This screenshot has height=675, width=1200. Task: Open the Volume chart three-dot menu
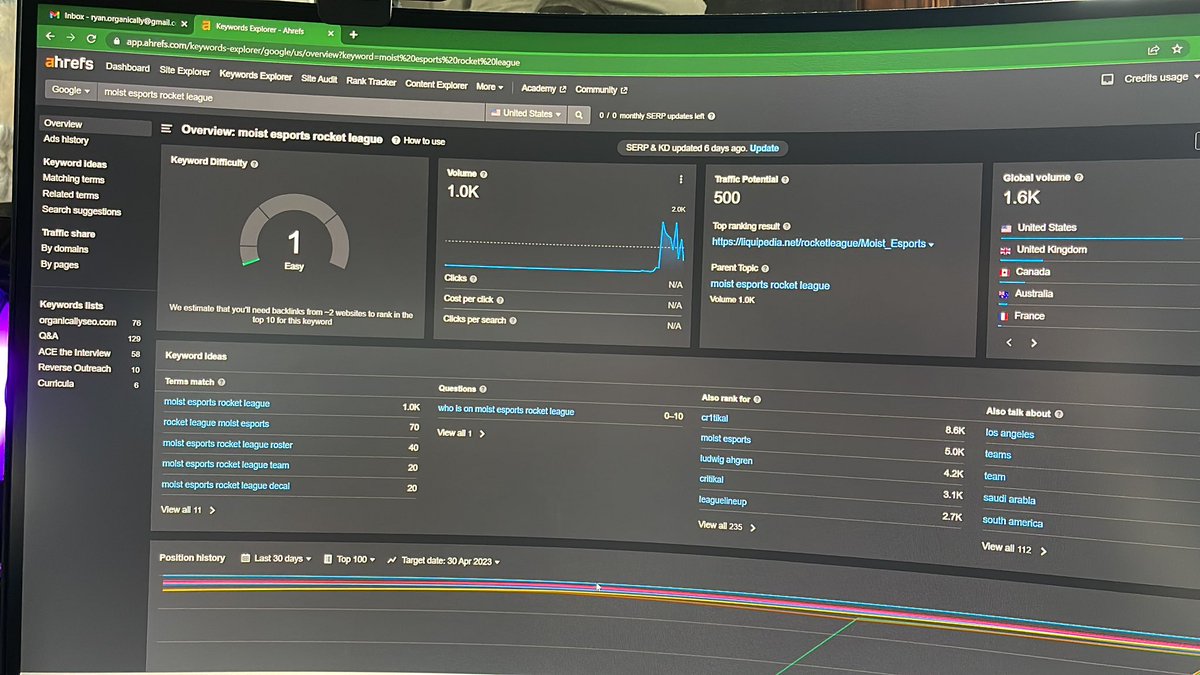(680, 179)
